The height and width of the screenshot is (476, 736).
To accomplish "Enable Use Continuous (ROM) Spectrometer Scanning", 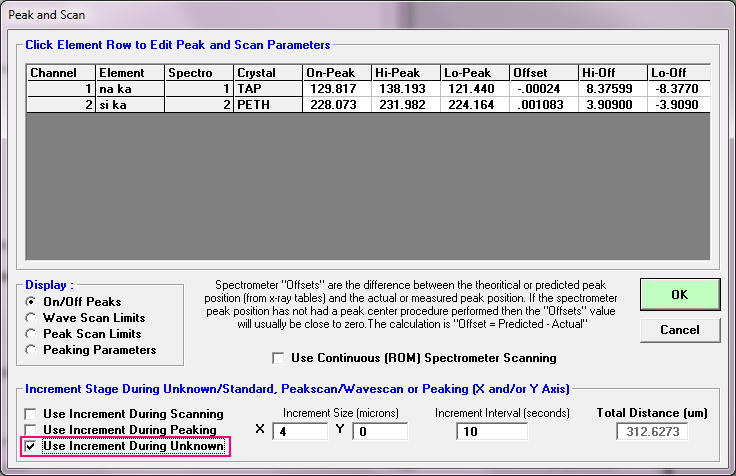I will point(279,358).
